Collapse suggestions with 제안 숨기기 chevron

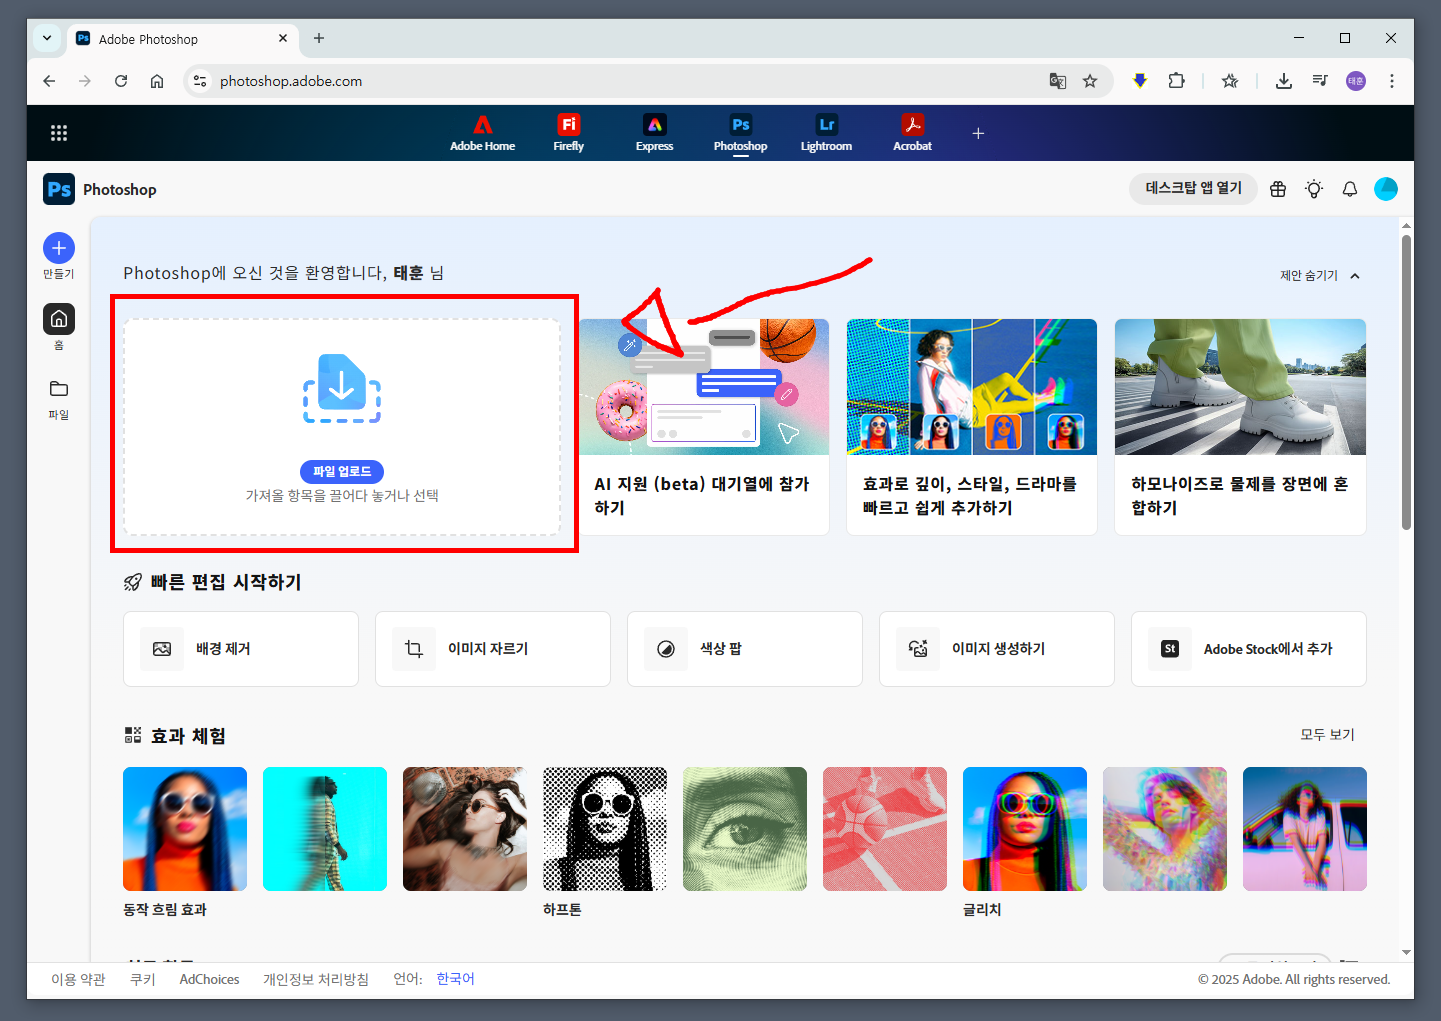[1355, 276]
